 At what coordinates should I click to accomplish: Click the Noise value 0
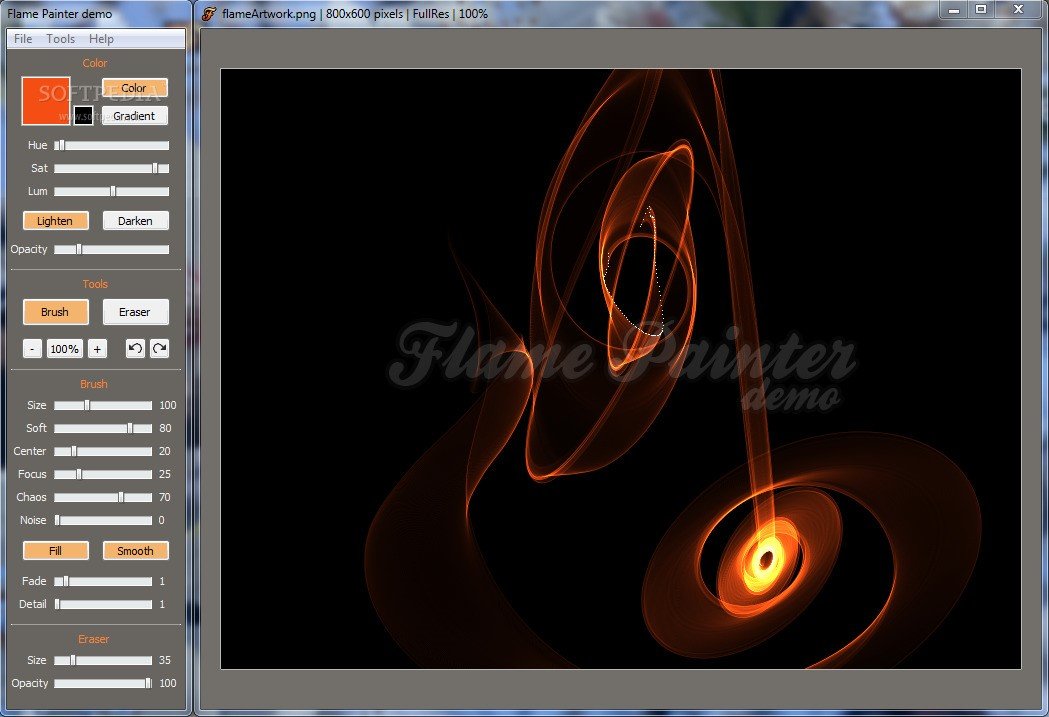coord(161,520)
